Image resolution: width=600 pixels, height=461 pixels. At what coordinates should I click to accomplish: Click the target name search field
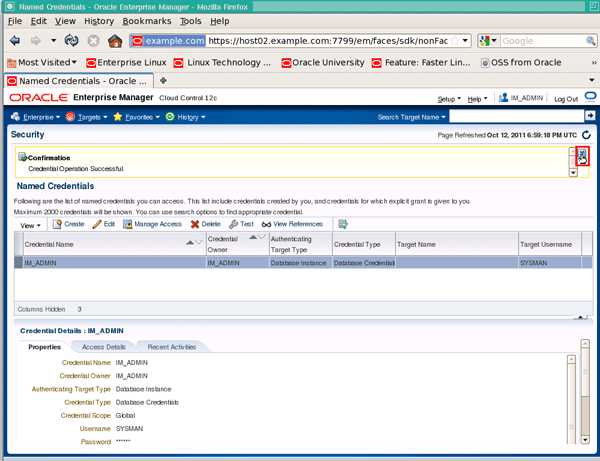pos(517,116)
